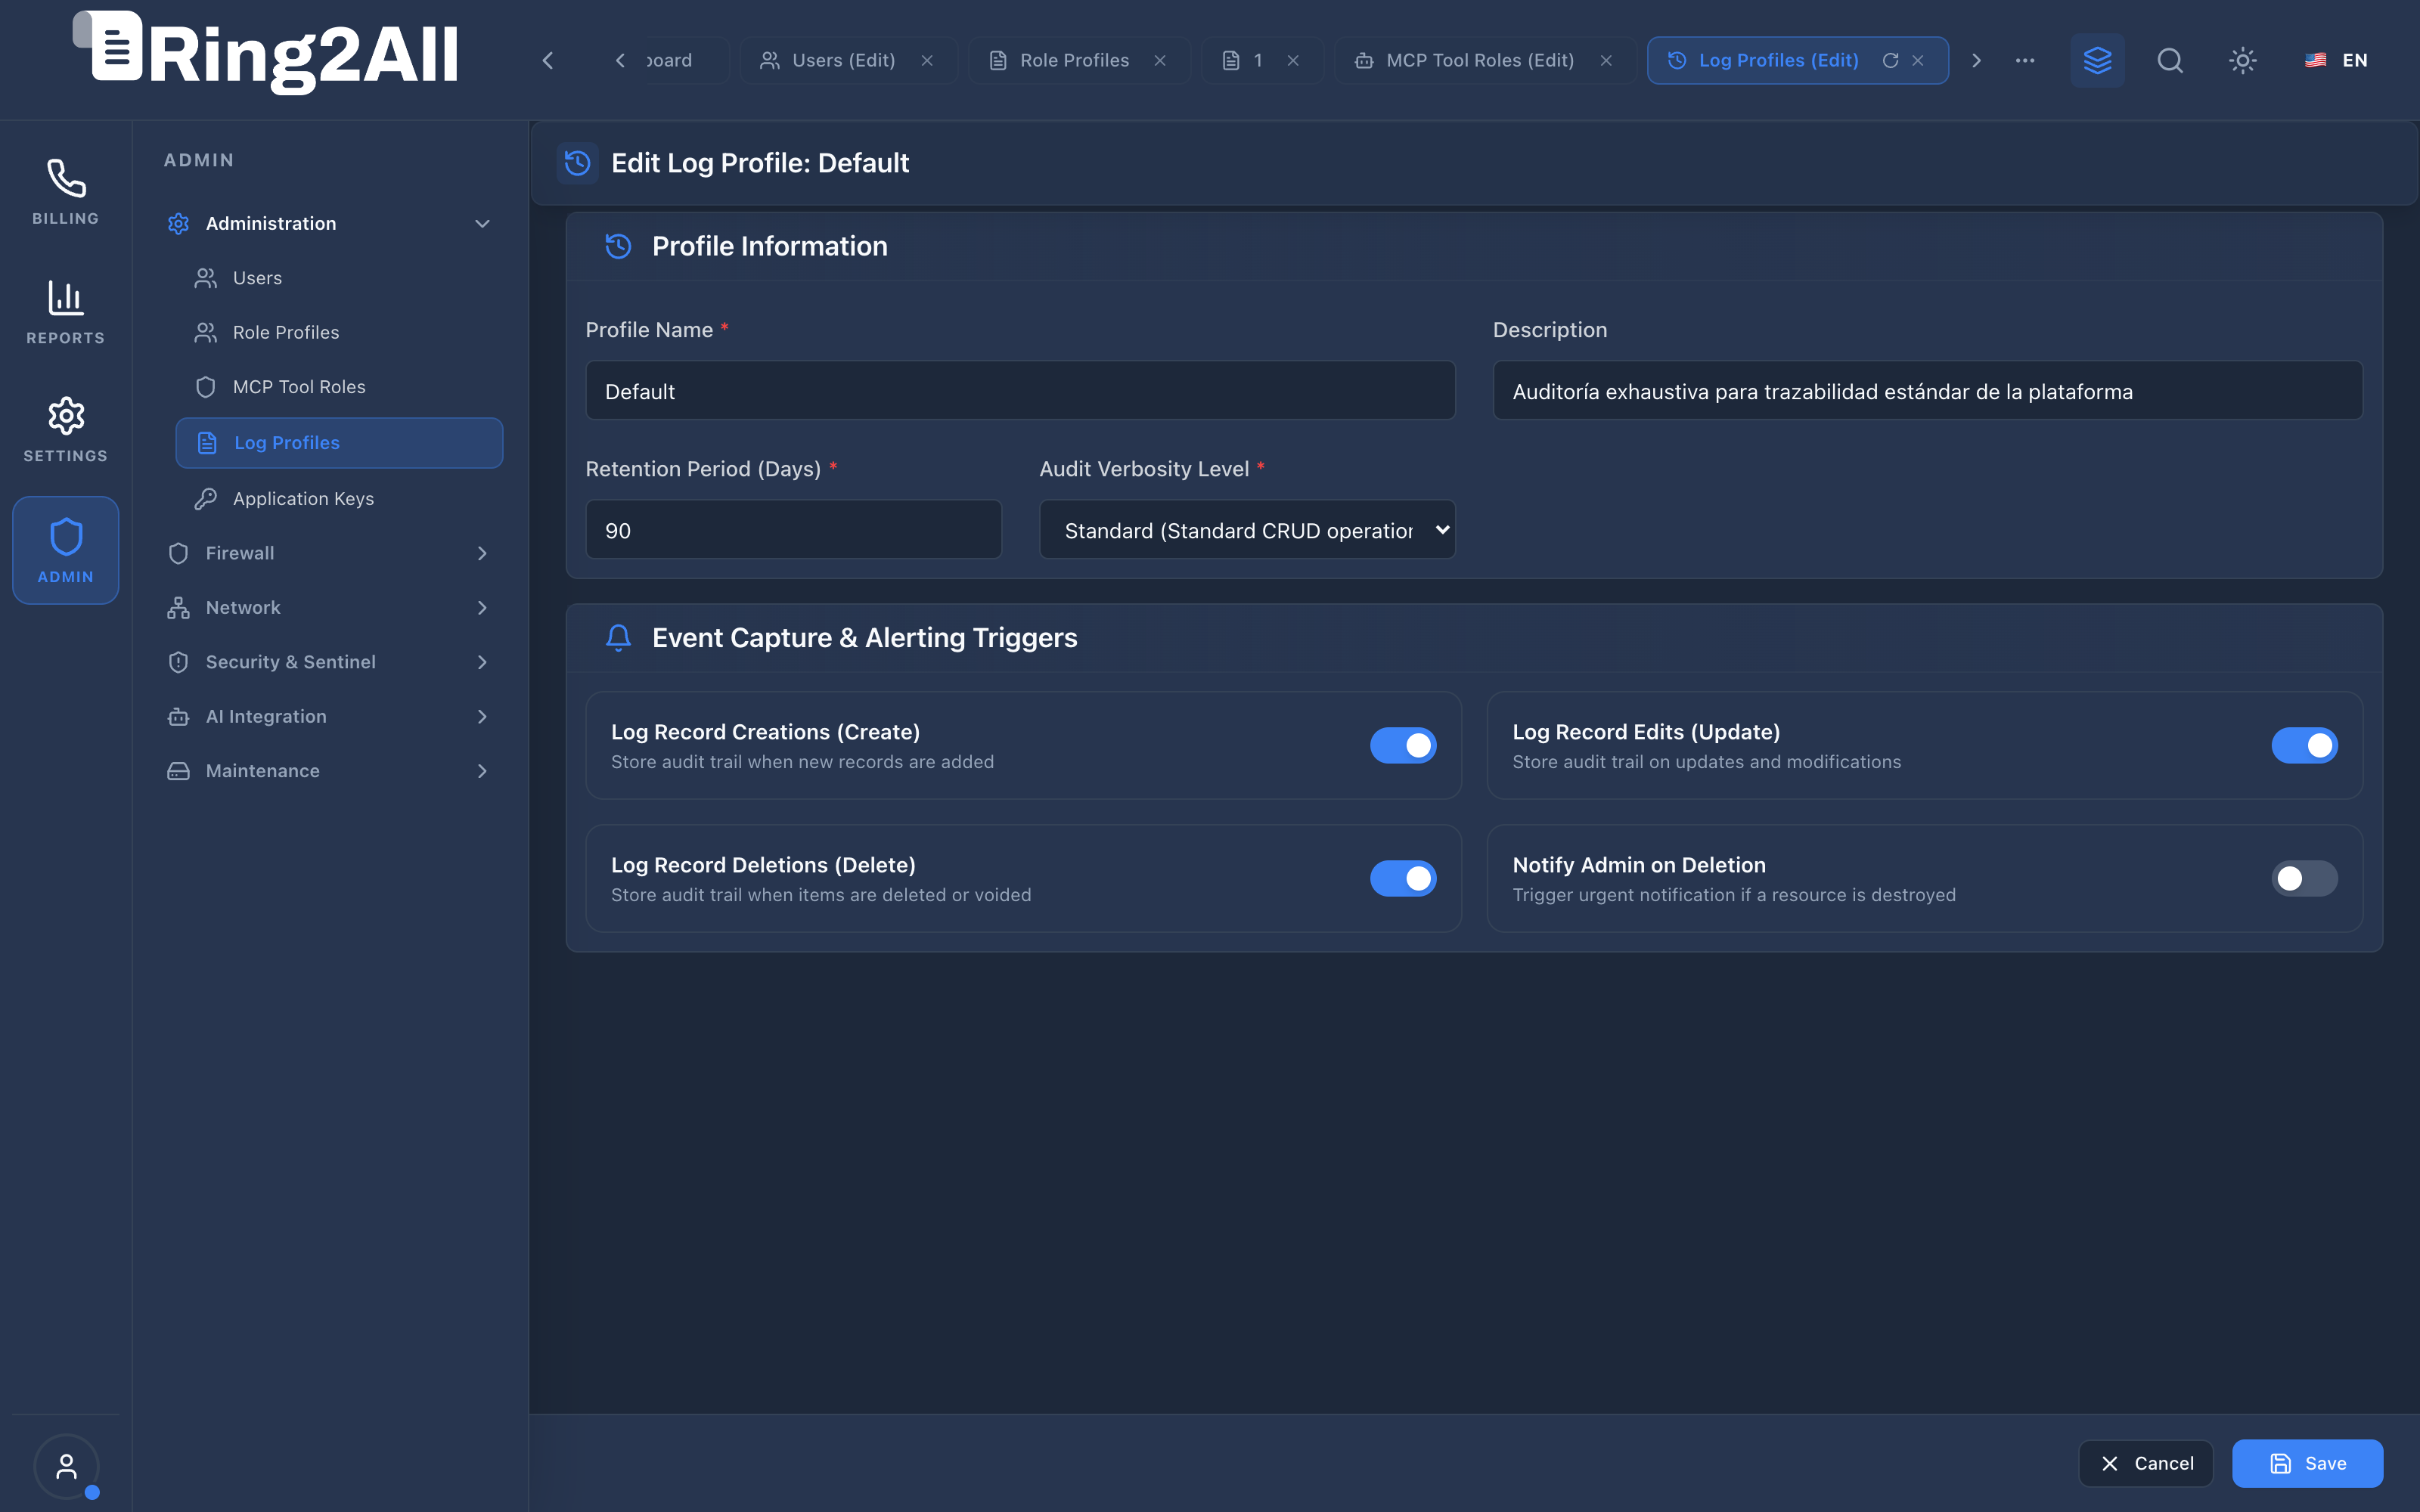Open Users in the sidebar
Image resolution: width=2420 pixels, height=1512 pixels.
339,278
